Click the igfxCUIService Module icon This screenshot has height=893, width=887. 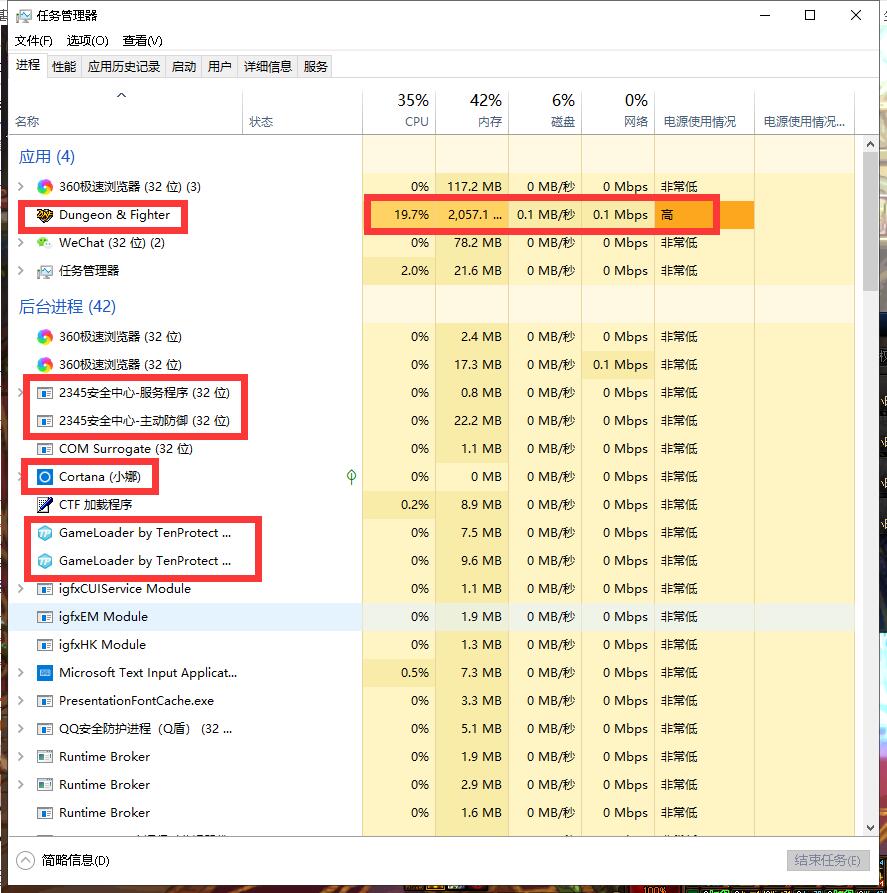(44, 589)
